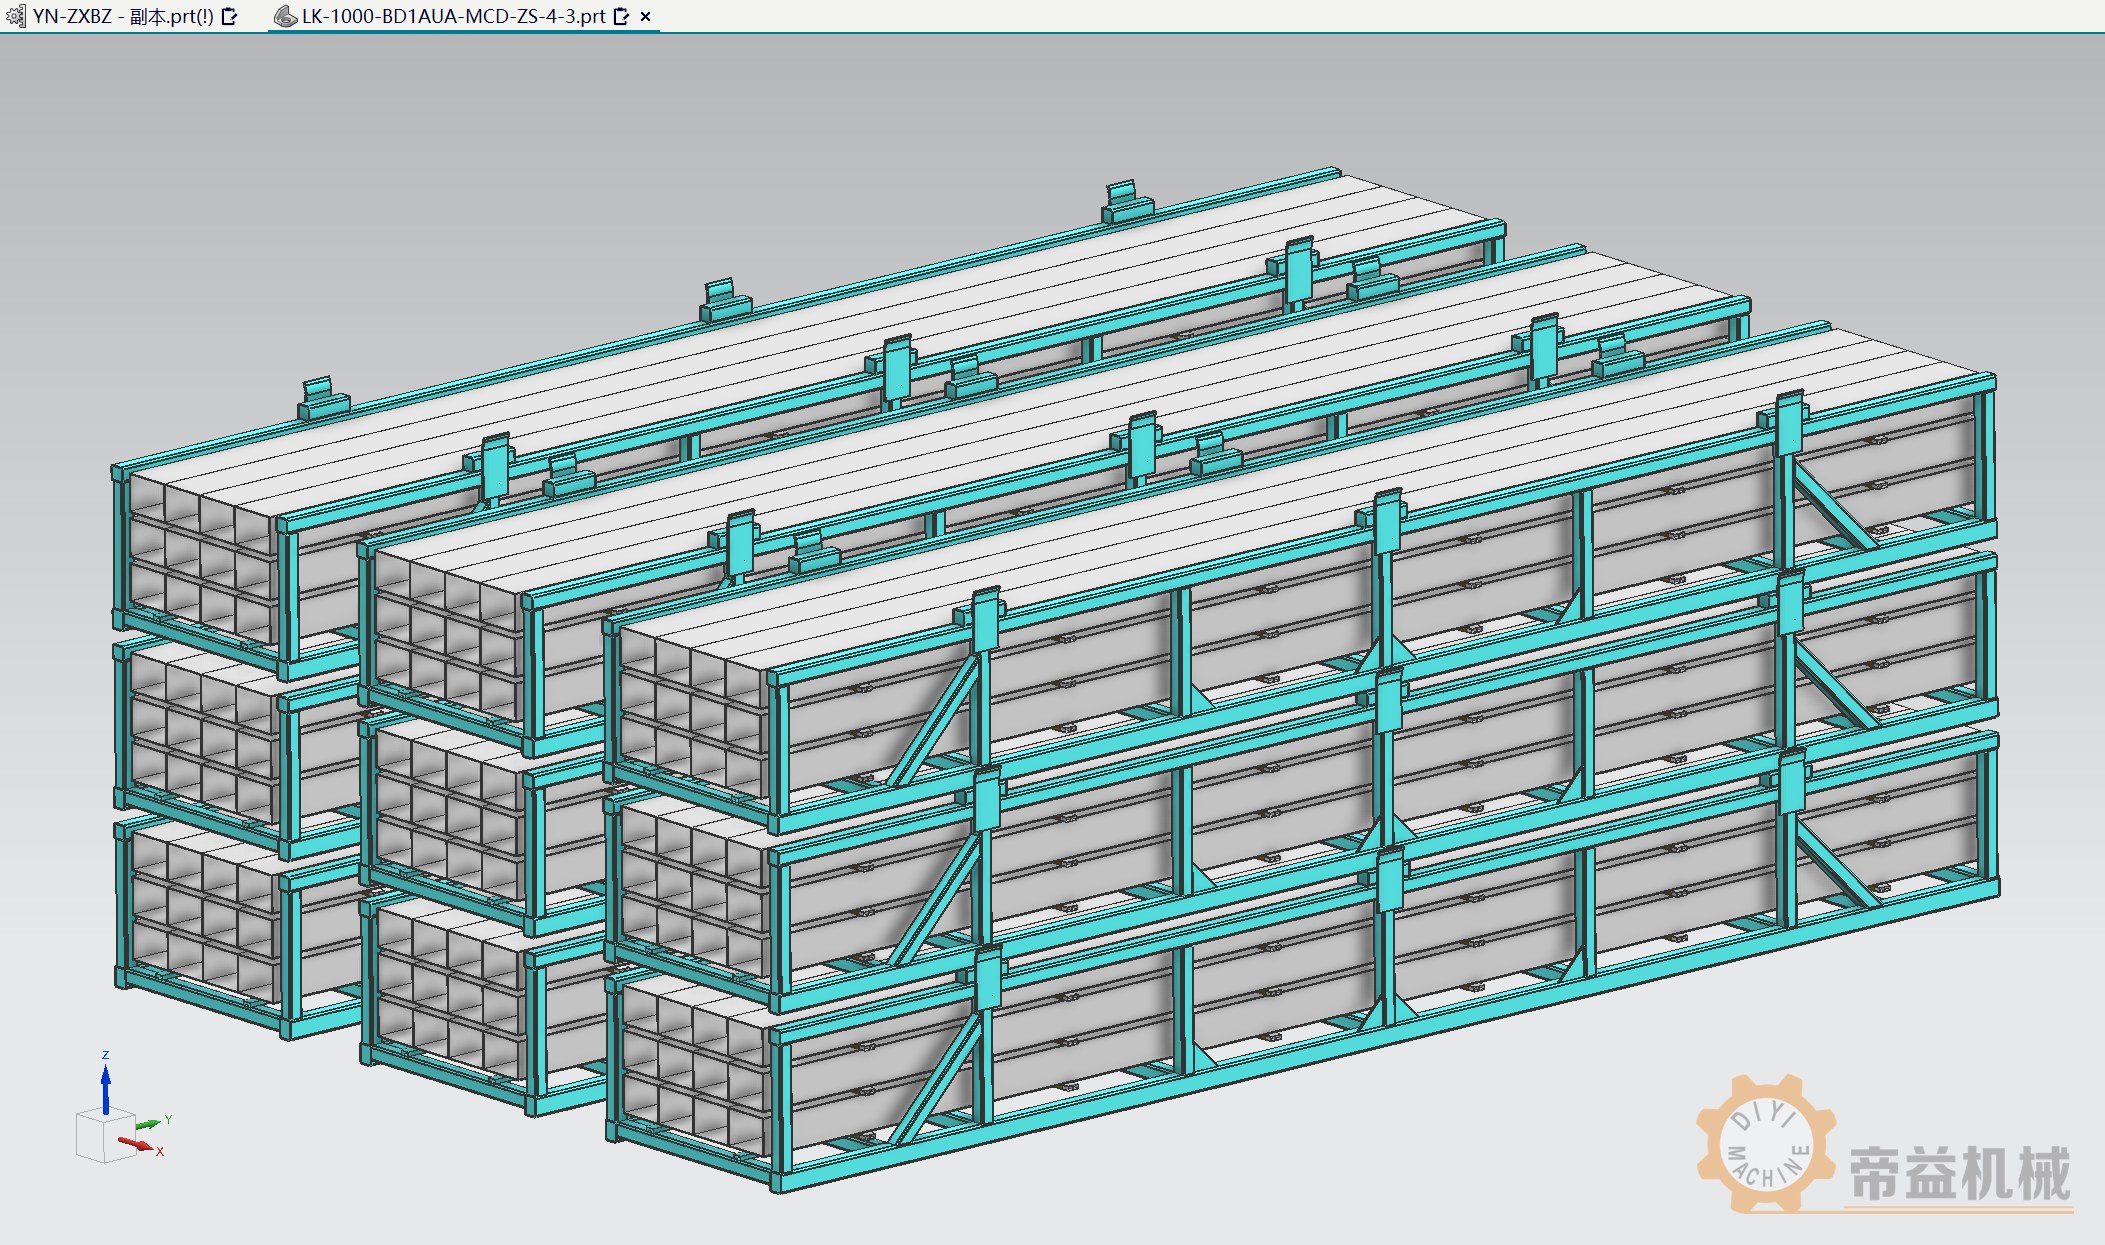Click the red X axis of view triad
Image resolution: width=2105 pixels, height=1245 pixels.
click(x=138, y=1144)
